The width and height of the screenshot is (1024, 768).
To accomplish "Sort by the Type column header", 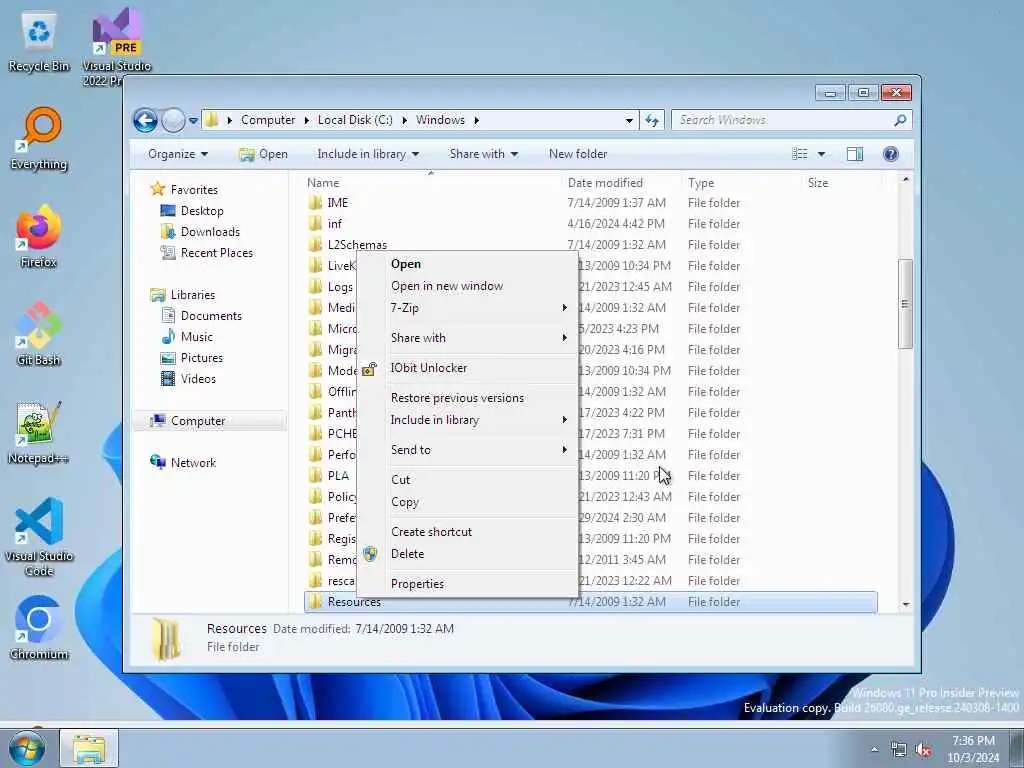I will [741, 183].
